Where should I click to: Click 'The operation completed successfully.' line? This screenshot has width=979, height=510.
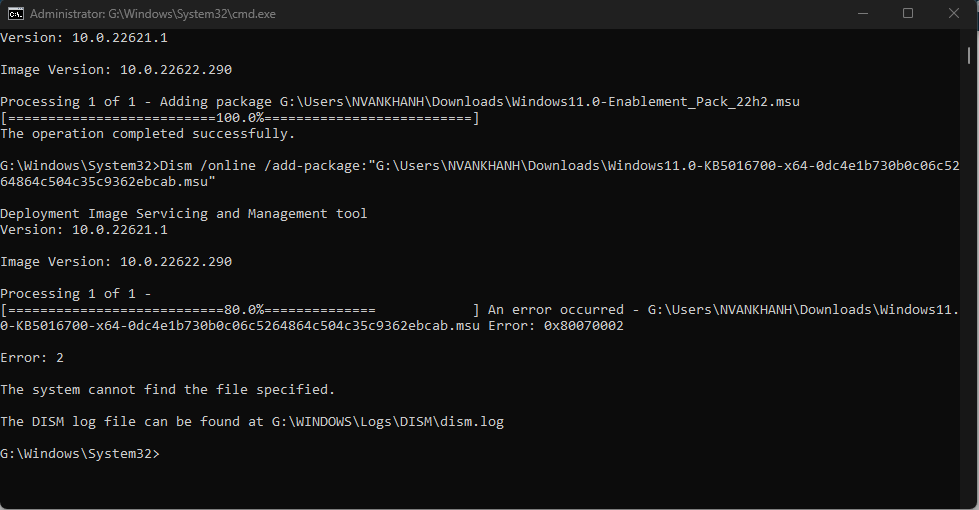[147, 134]
